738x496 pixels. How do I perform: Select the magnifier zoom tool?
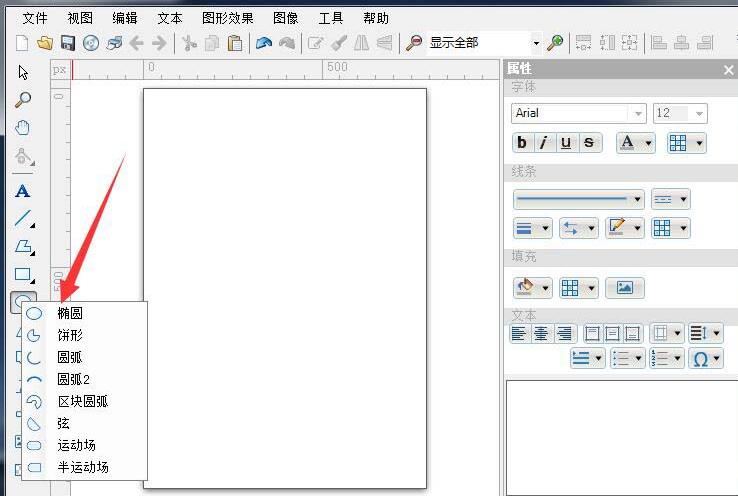(x=23, y=99)
